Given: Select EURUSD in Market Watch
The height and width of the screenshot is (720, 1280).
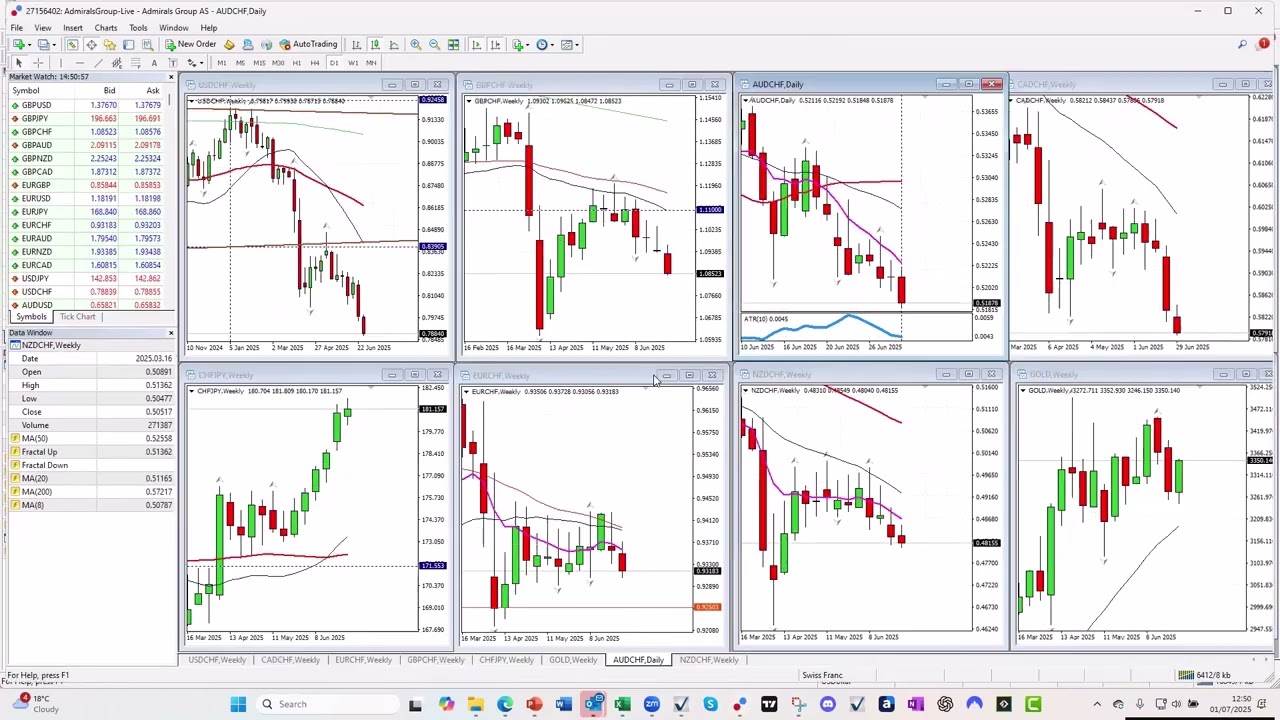Looking at the screenshot, I should click(36, 198).
